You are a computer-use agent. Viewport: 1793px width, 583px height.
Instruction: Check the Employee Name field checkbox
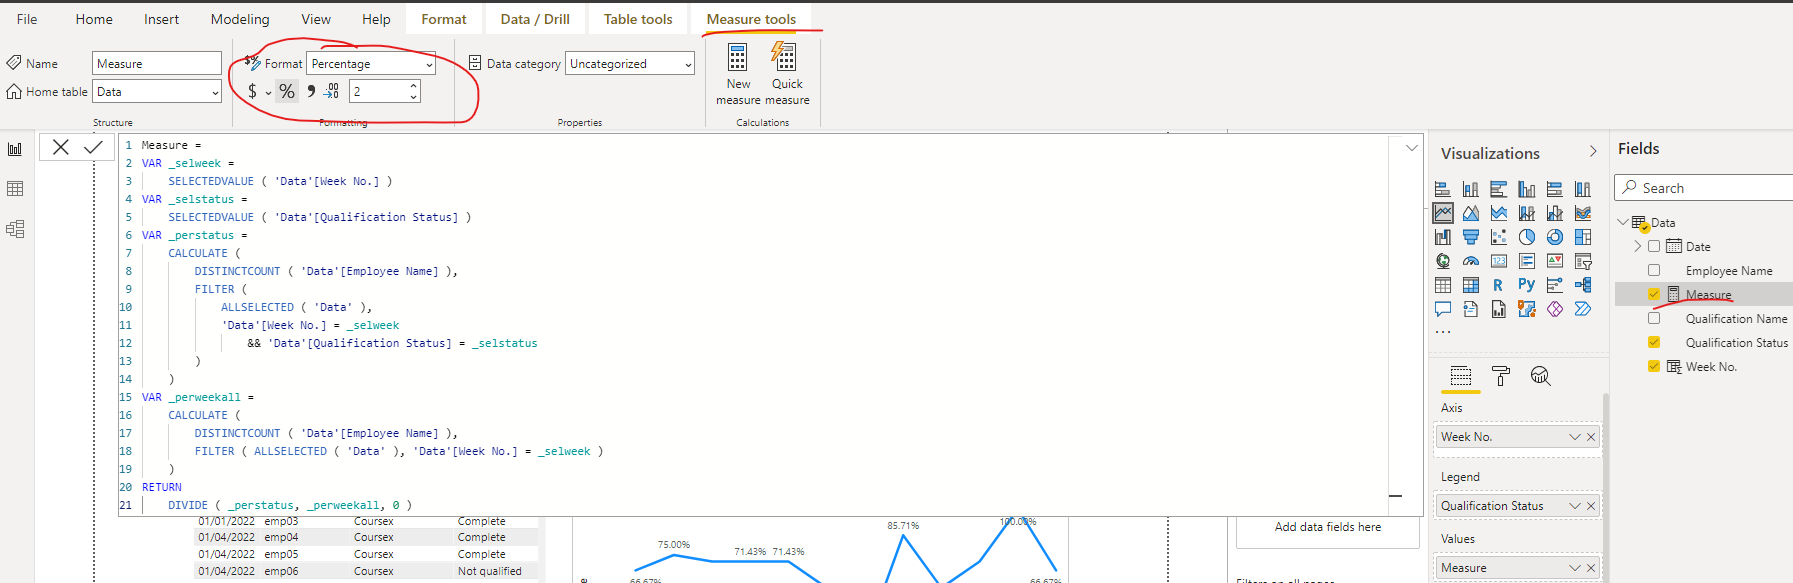pyautogui.click(x=1654, y=270)
